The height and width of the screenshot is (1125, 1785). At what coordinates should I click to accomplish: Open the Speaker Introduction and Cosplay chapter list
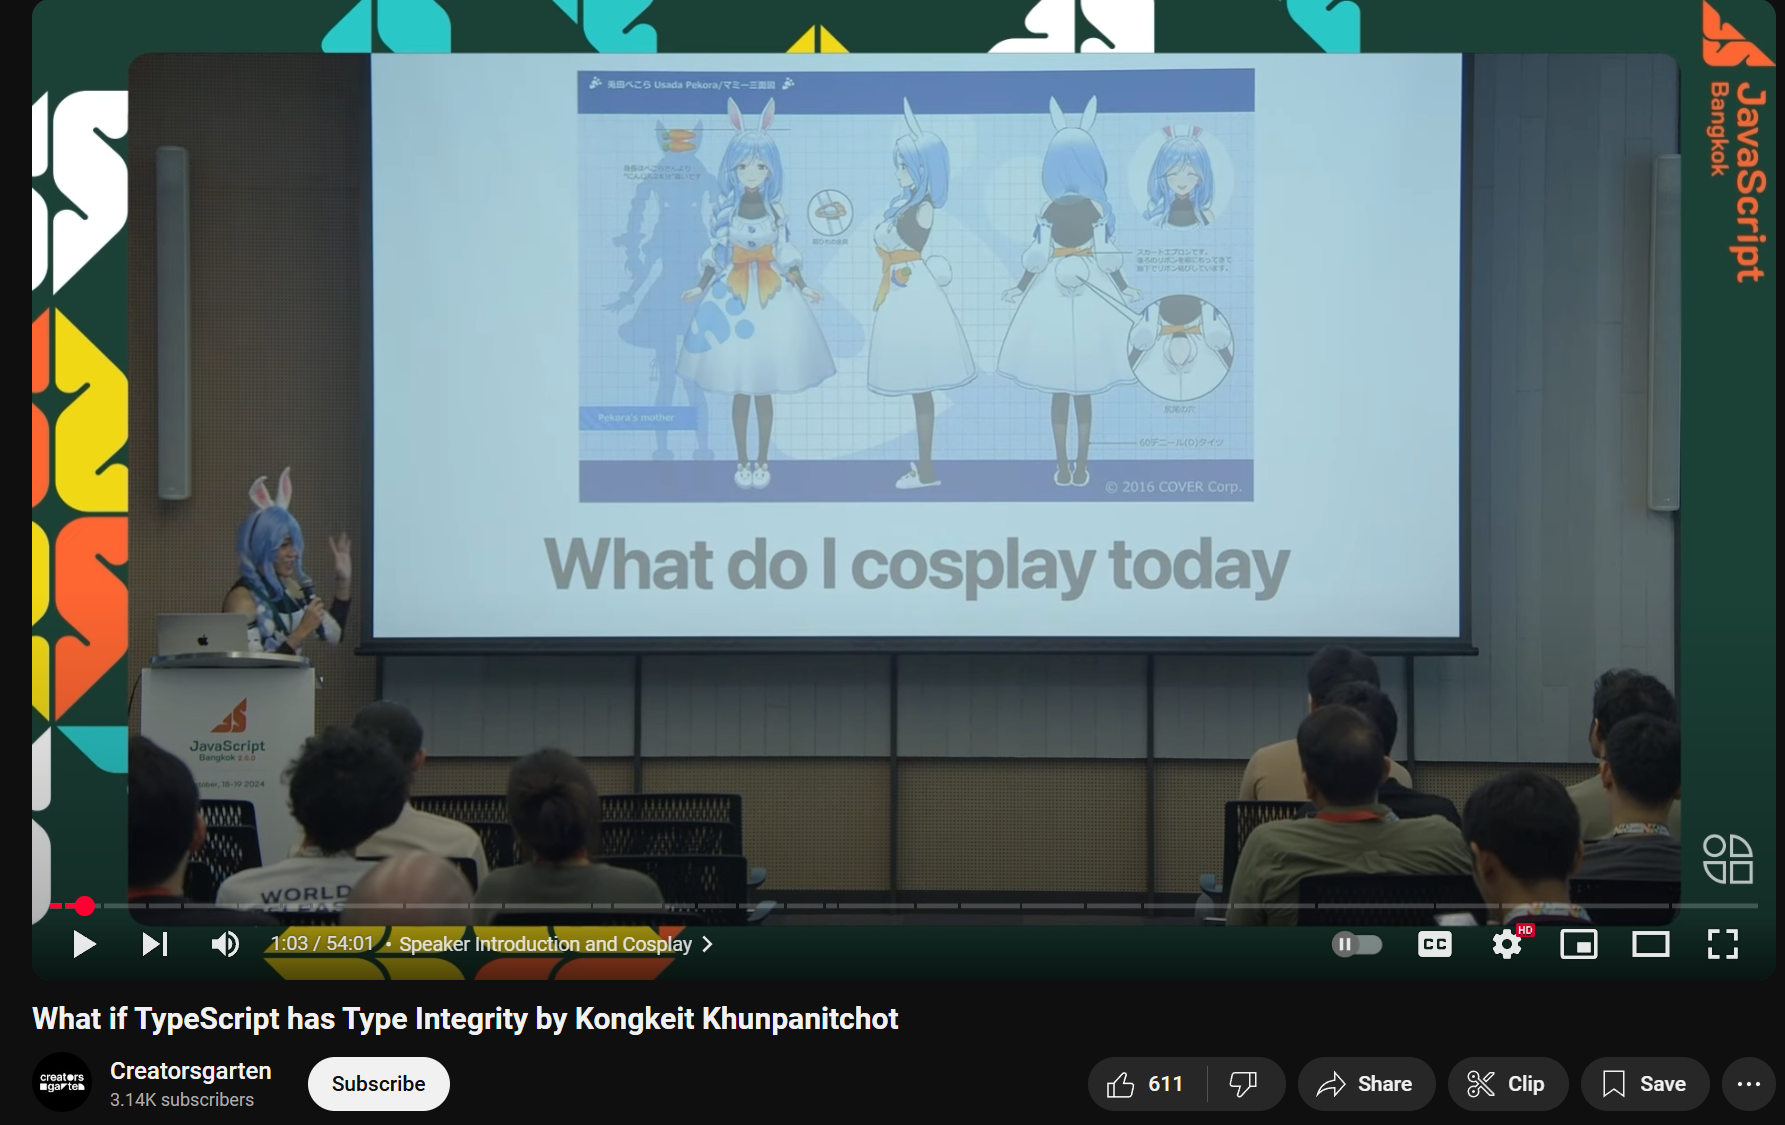point(556,944)
